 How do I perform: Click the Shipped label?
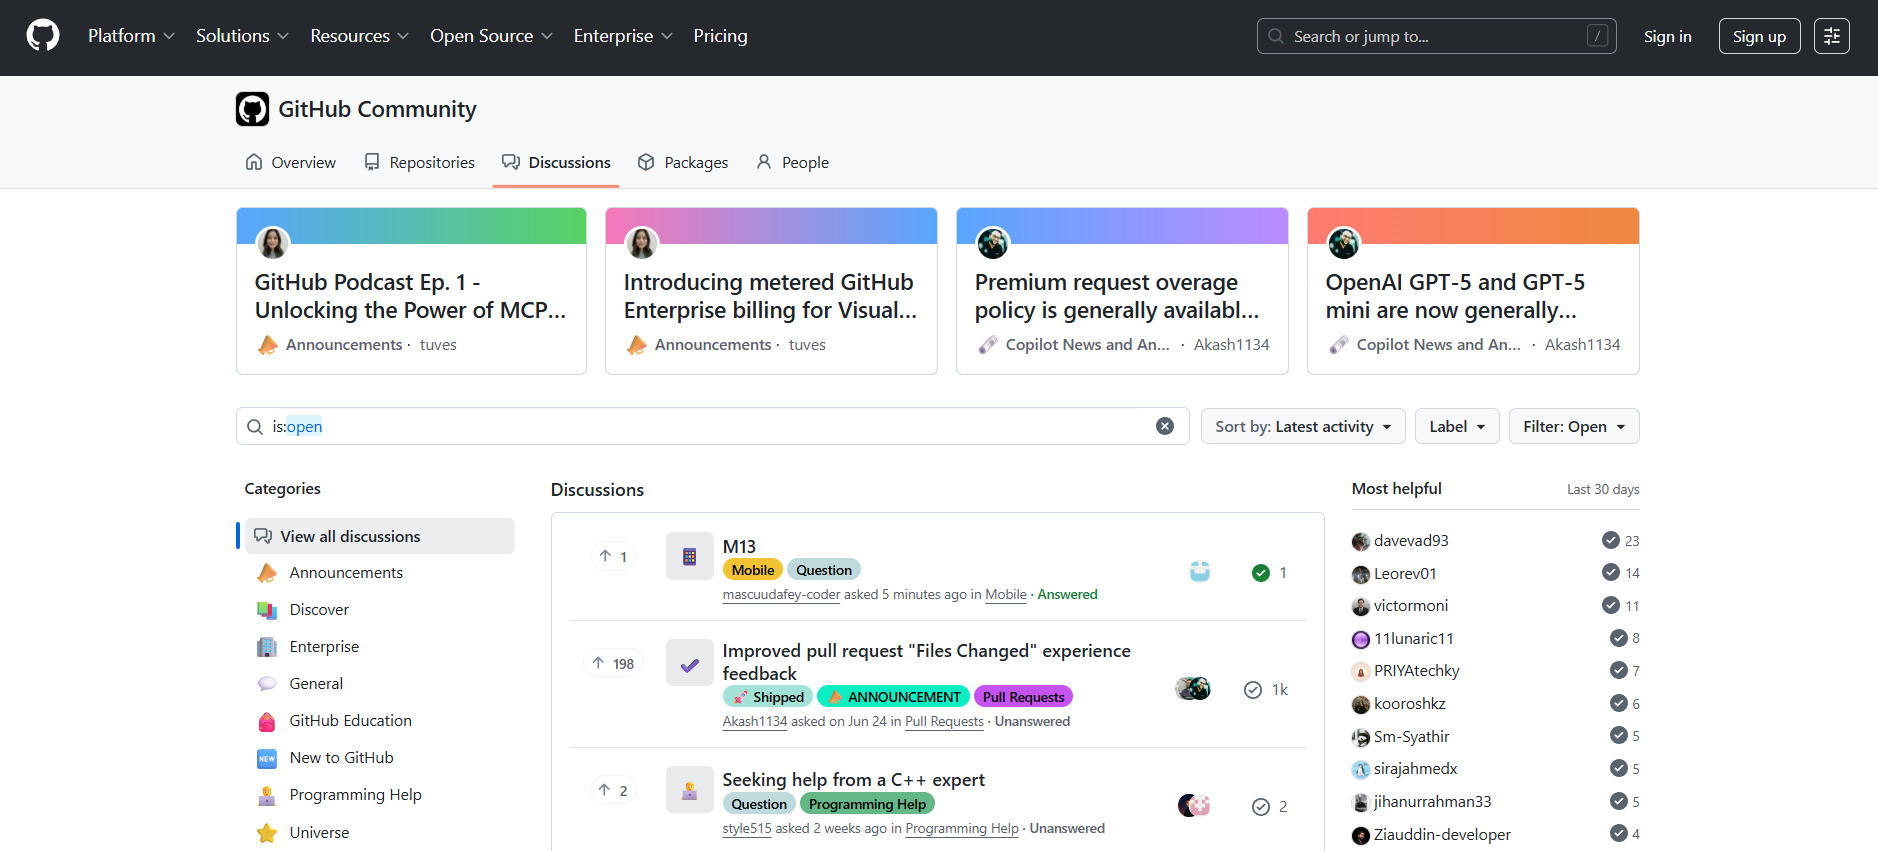[x=767, y=697]
